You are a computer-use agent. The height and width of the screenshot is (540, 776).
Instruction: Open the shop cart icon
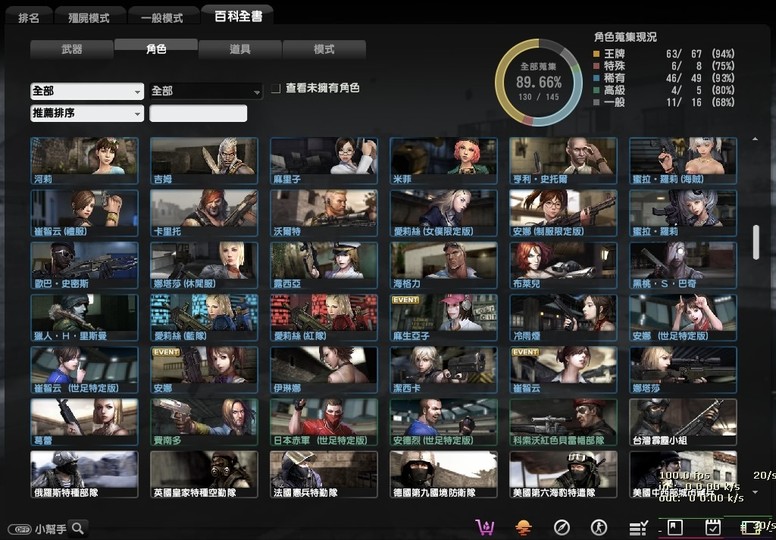pos(487,527)
